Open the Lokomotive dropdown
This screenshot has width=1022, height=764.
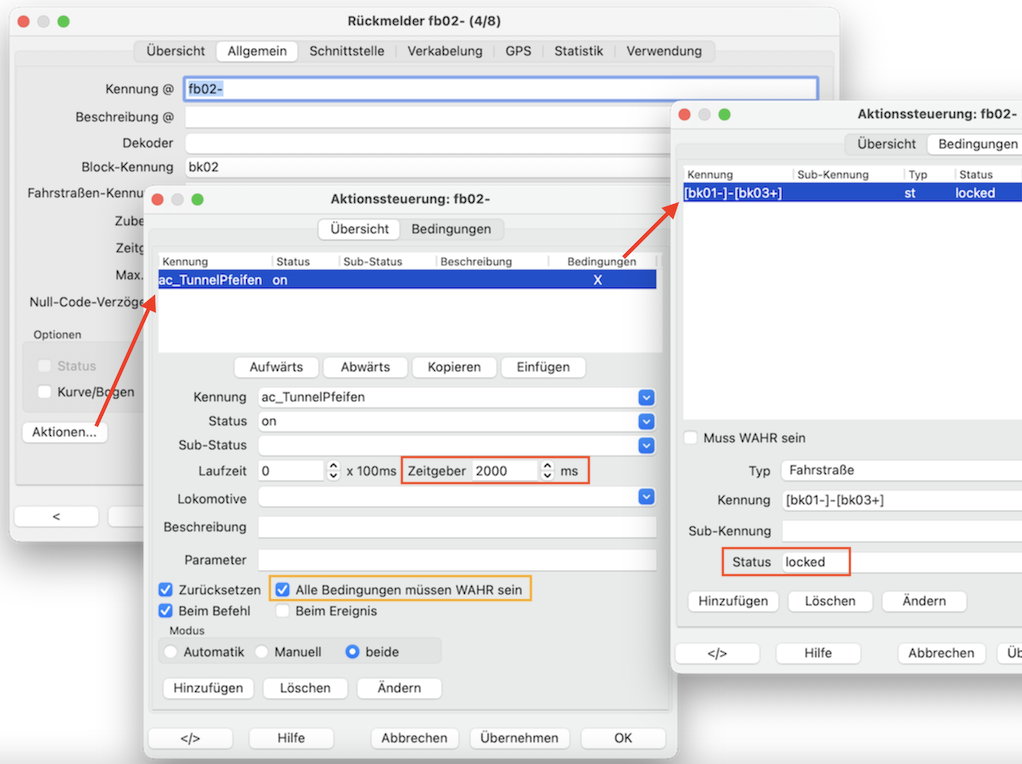(646, 496)
